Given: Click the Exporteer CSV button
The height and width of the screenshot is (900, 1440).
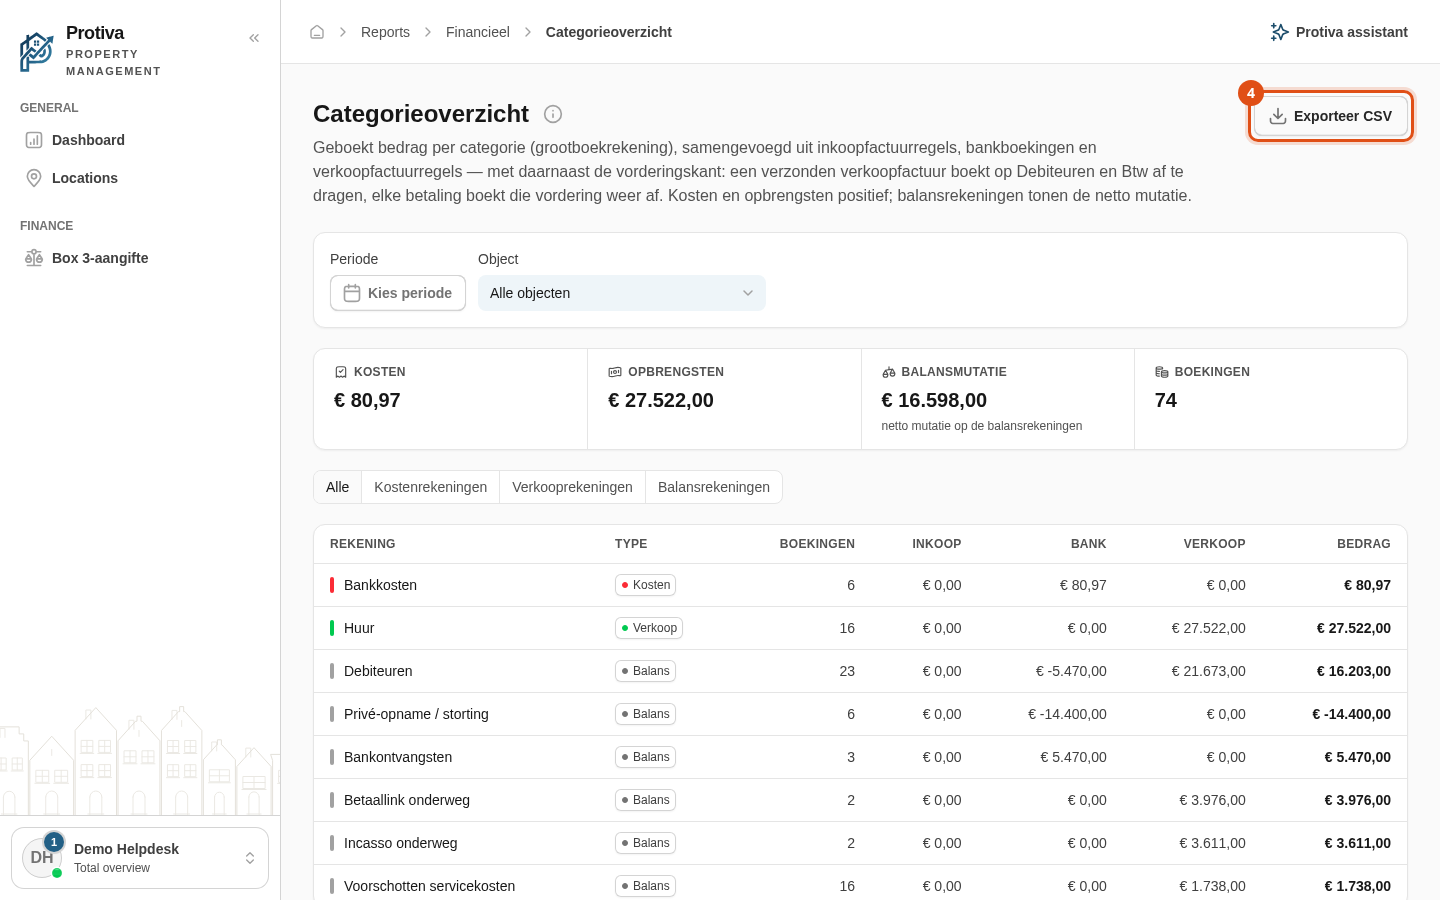Looking at the screenshot, I should (x=1331, y=116).
